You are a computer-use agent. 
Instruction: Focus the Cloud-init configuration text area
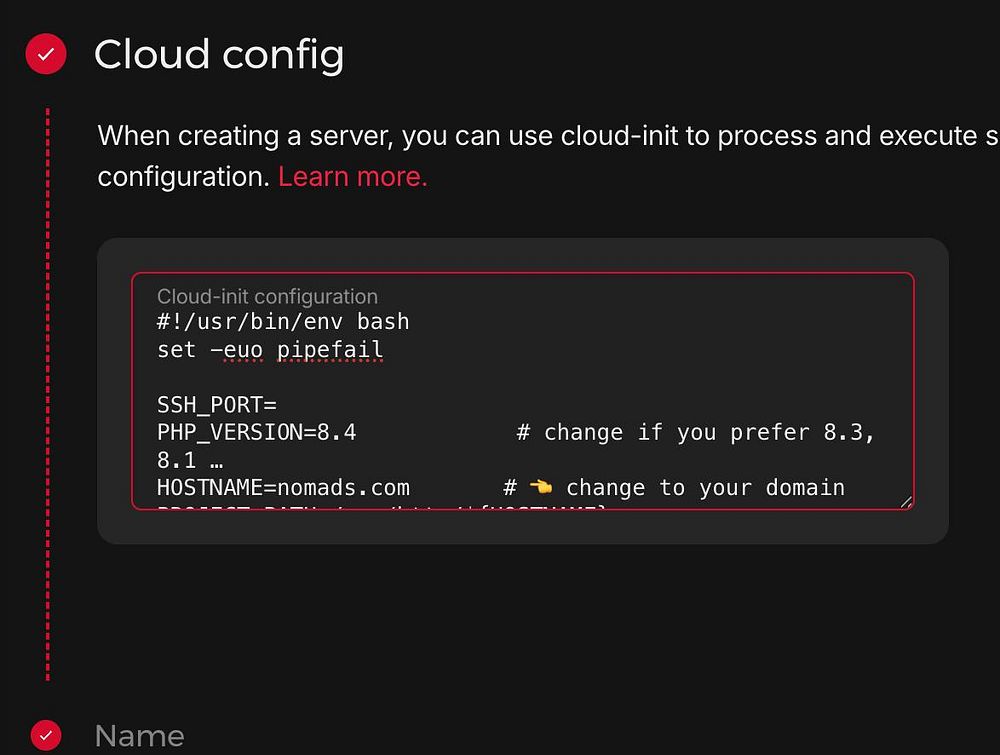pyautogui.click(x=523, y=391)
